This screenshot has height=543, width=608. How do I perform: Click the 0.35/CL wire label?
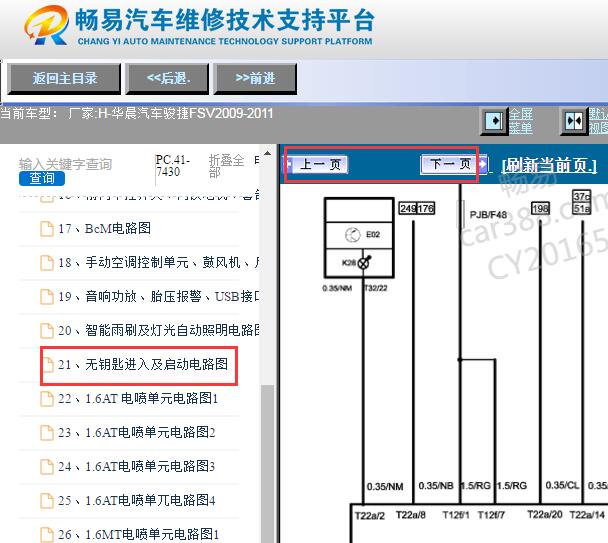tap(562, 485)
